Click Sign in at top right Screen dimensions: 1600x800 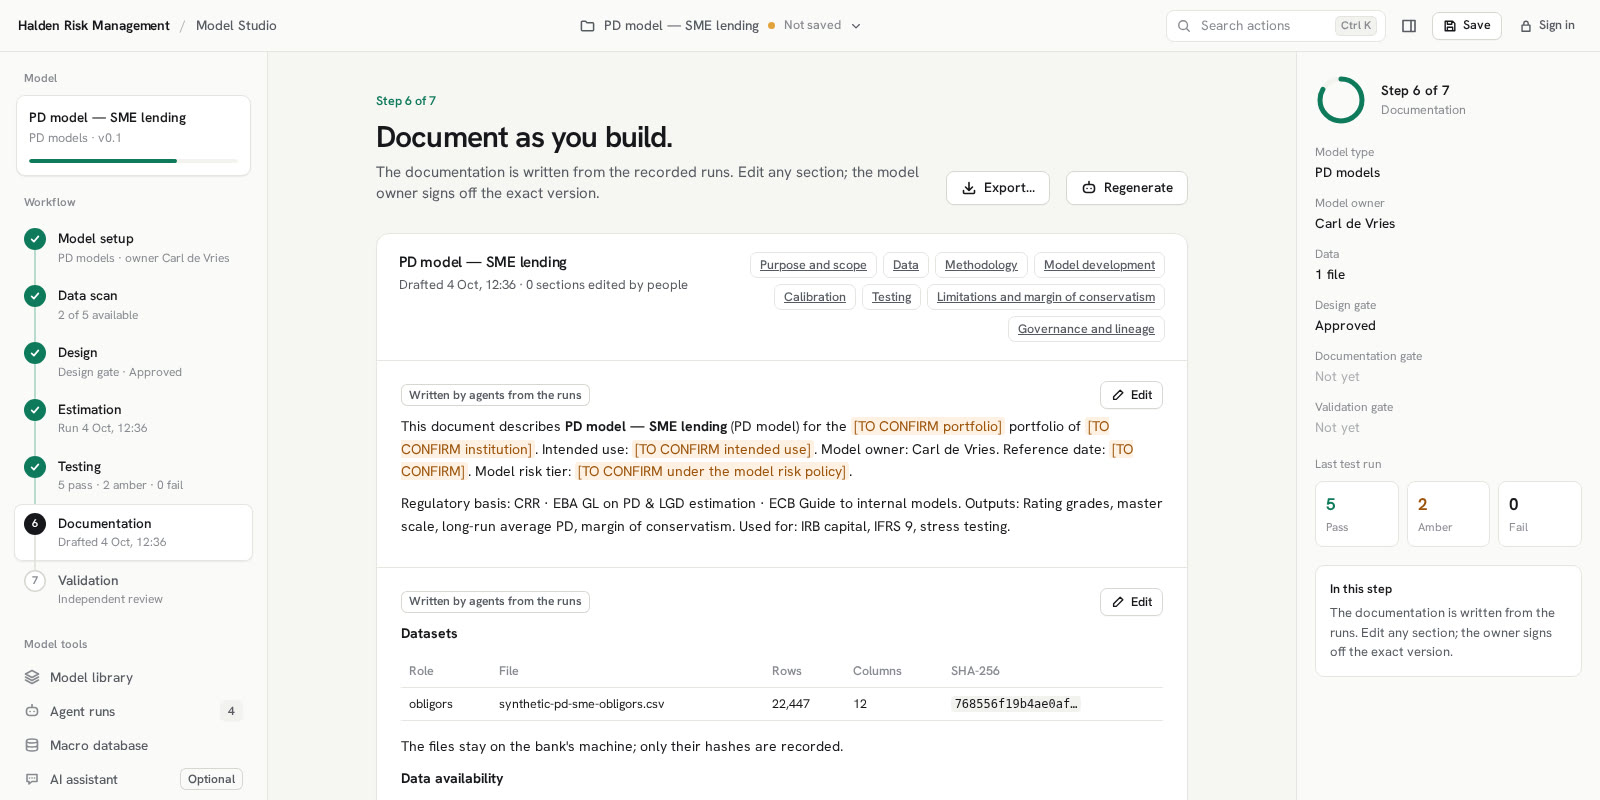coord(1547,26)
